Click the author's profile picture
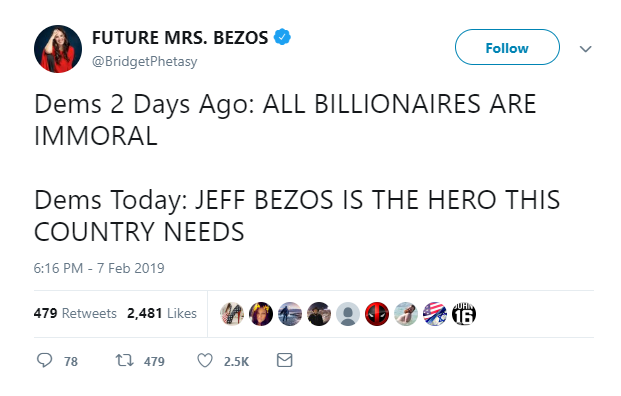Screen dimensions: 621x396 click(x=58, y=49)
